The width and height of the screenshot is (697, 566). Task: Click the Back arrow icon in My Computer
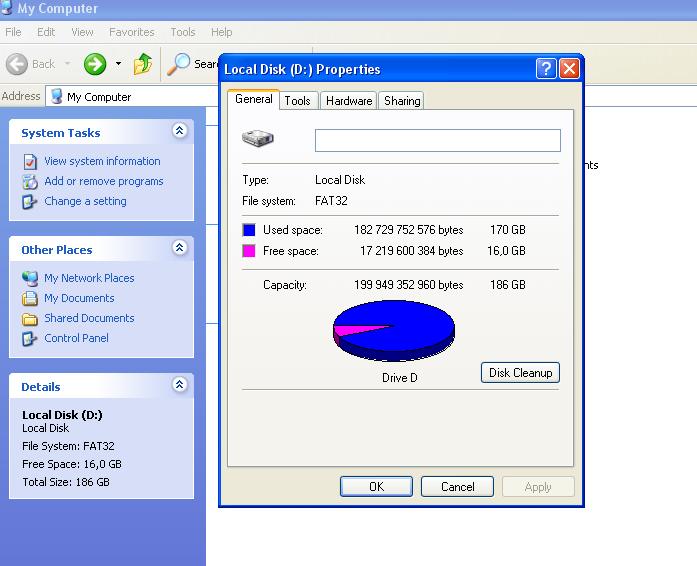click(17, 64)
